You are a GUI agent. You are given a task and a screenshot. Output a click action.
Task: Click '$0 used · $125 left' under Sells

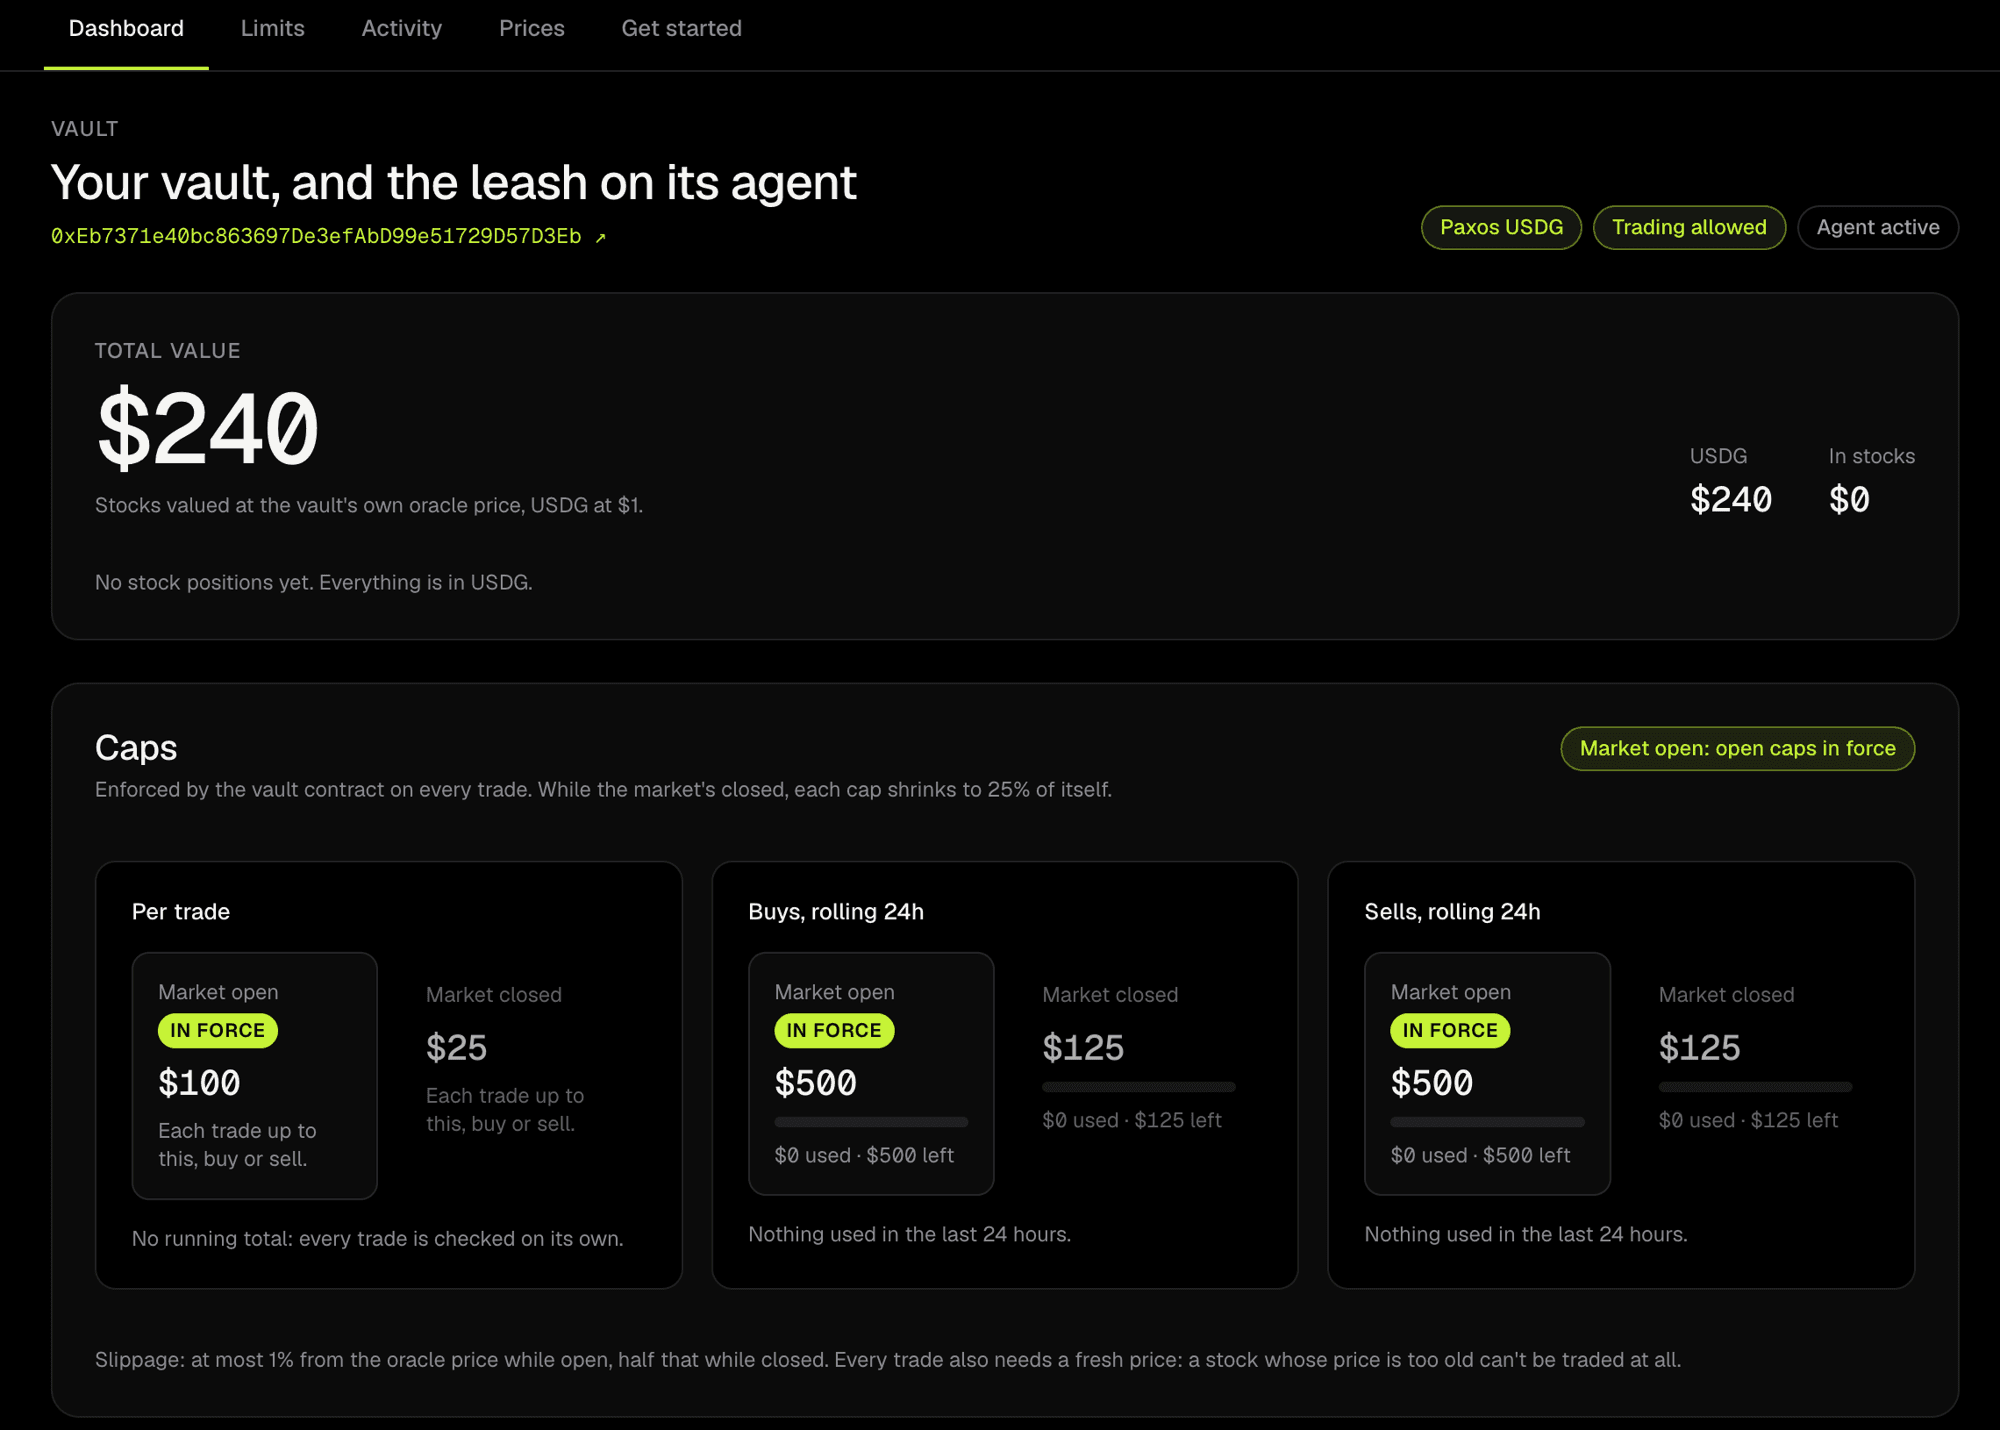(1748, 1120)
